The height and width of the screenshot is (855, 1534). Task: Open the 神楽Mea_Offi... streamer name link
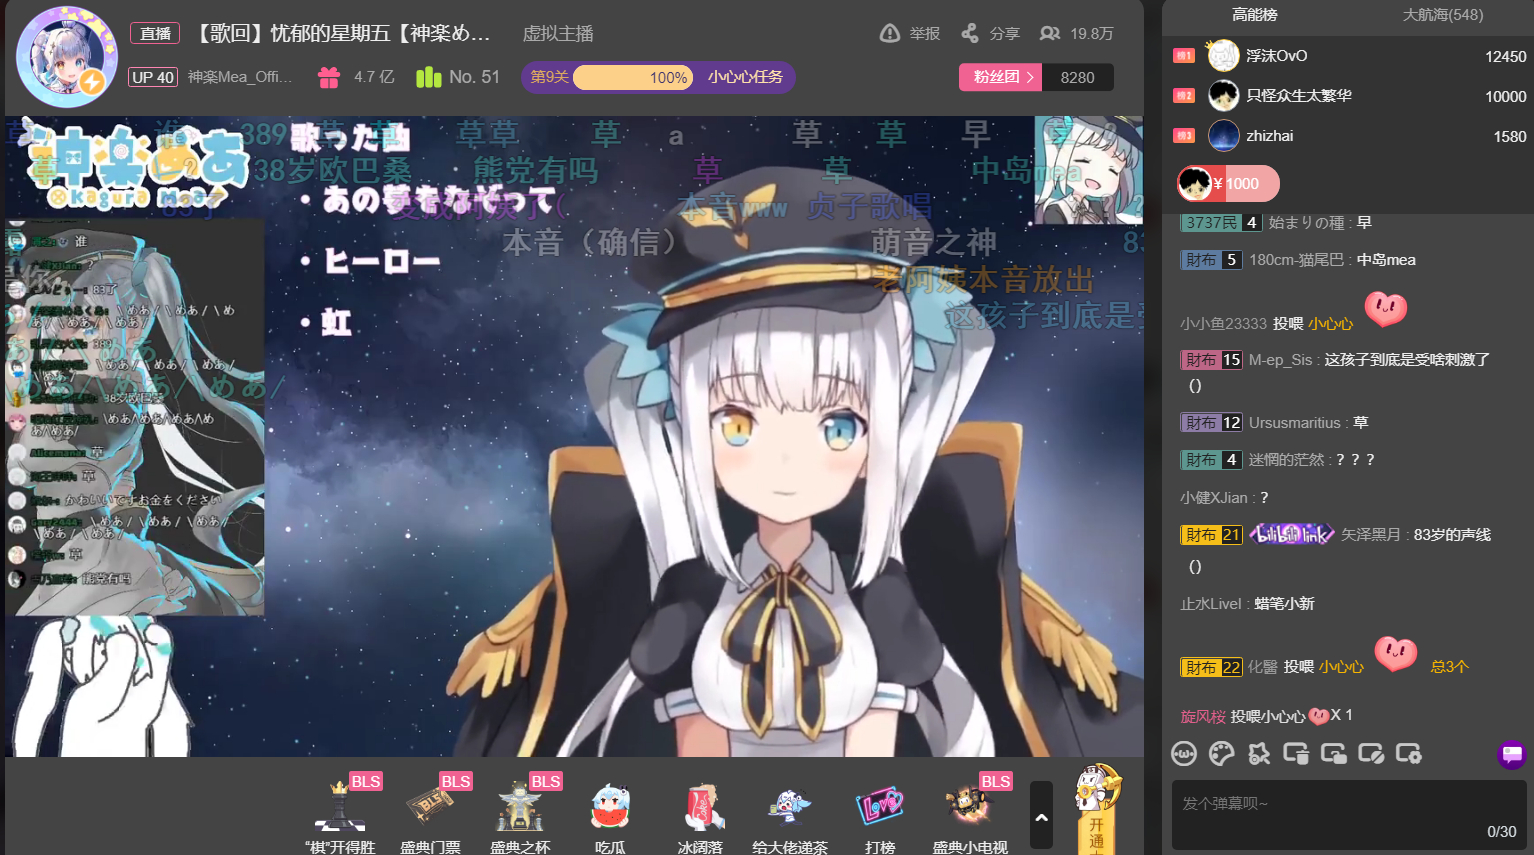tap(240, 77)
